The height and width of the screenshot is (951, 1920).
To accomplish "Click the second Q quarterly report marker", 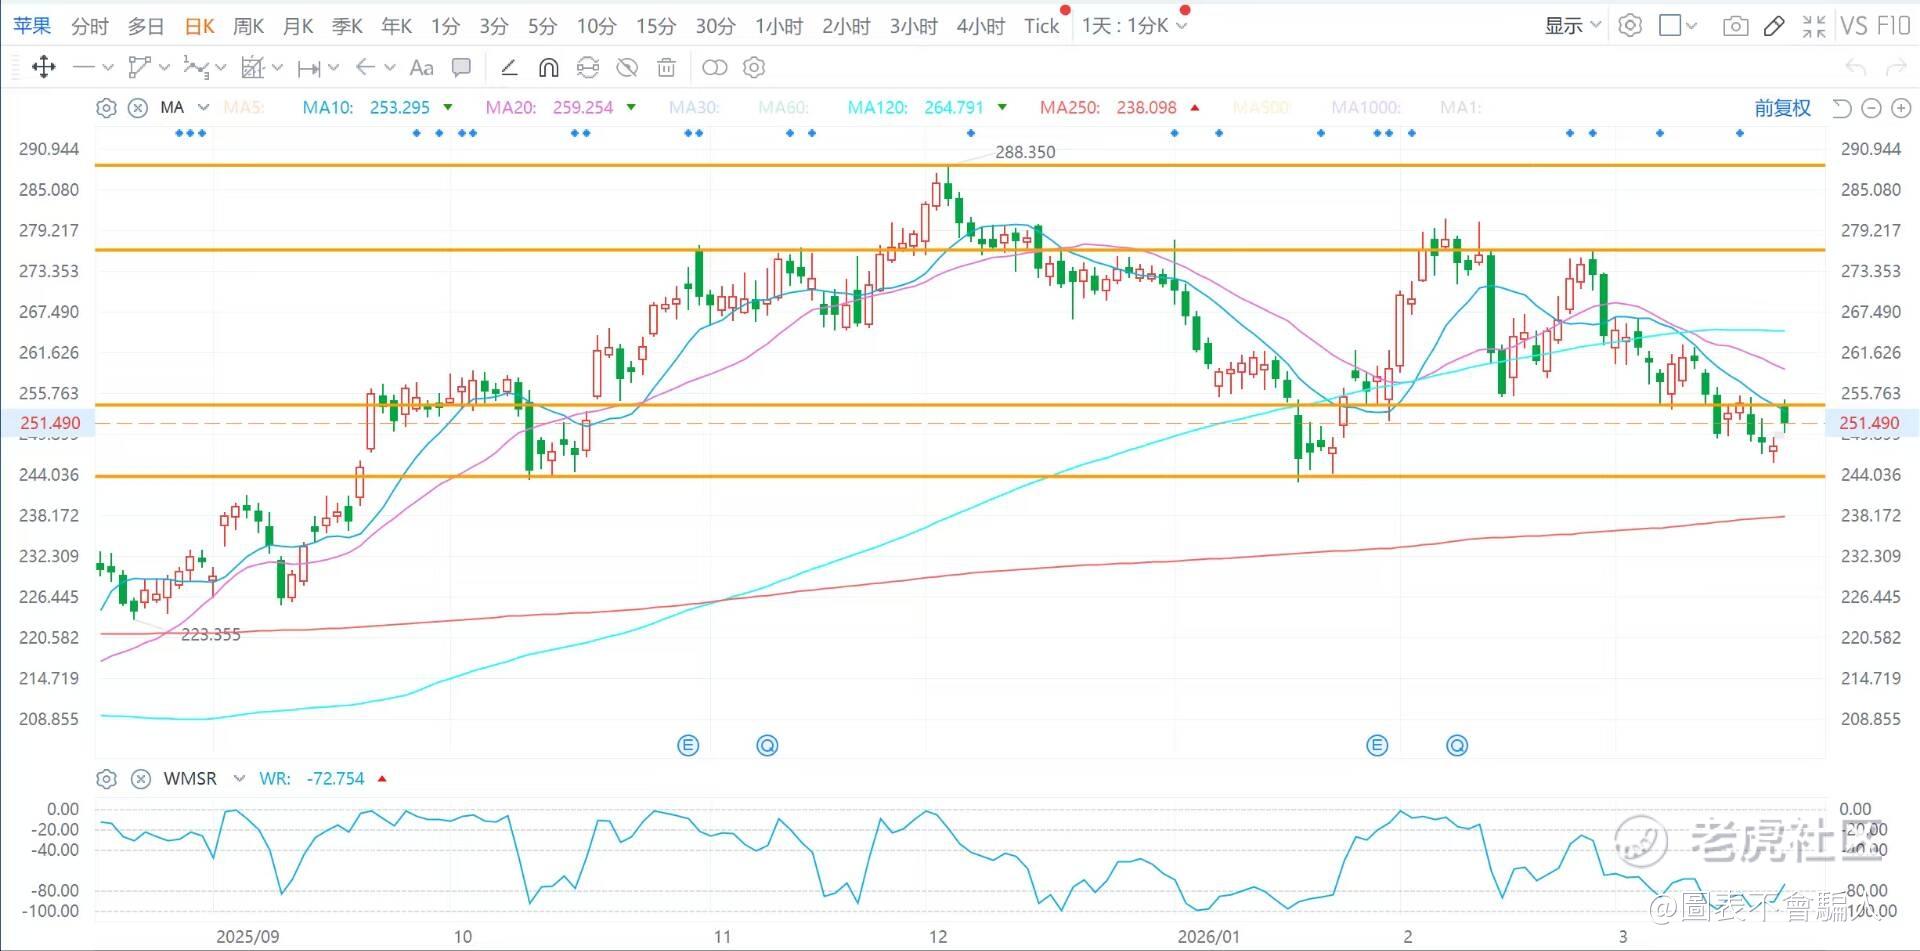I will 1457,745.
